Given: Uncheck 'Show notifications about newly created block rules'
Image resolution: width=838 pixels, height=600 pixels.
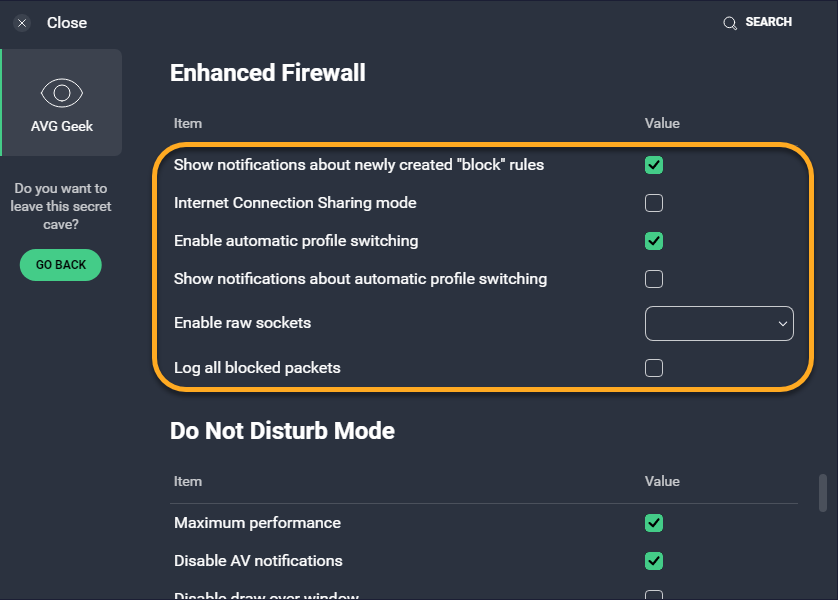Looking at the screenshot, I should (654, 165).
